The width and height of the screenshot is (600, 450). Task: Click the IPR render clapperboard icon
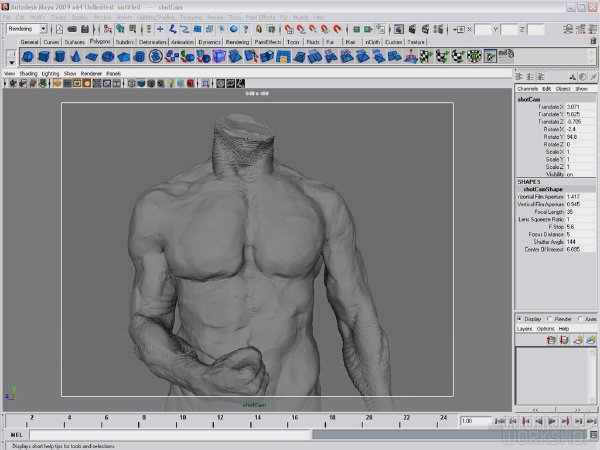pos(426,29)
